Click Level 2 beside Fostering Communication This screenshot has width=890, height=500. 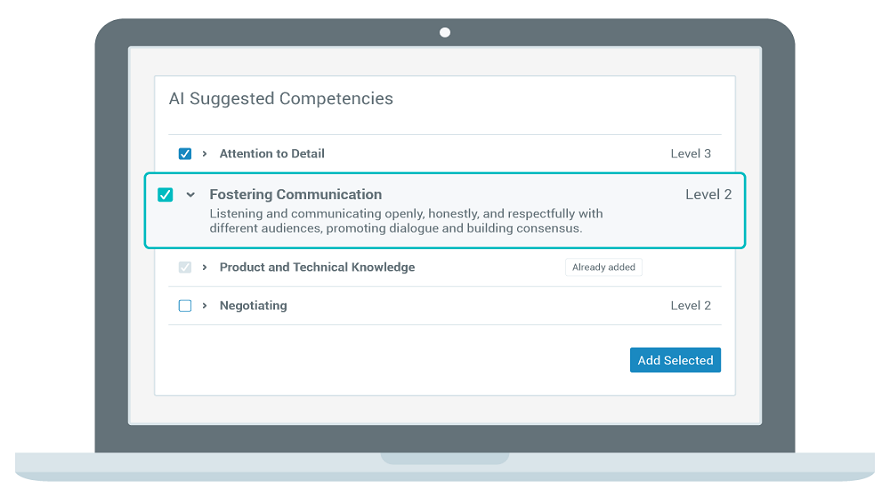[x=708, y=194]
